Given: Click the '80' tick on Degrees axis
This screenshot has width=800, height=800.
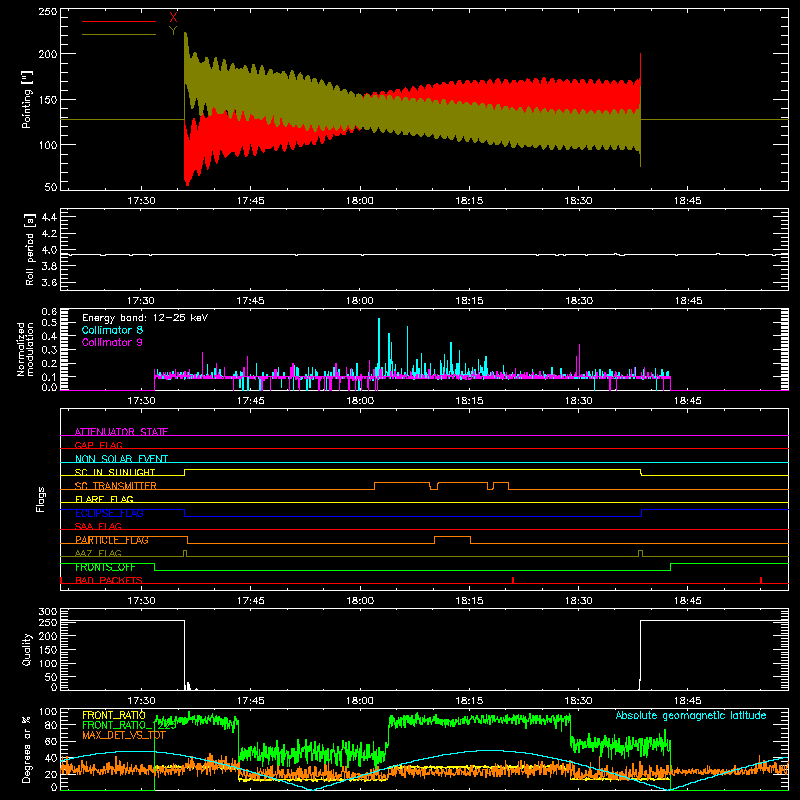Looking at the screenshot, I should click(x=51, y=725).
